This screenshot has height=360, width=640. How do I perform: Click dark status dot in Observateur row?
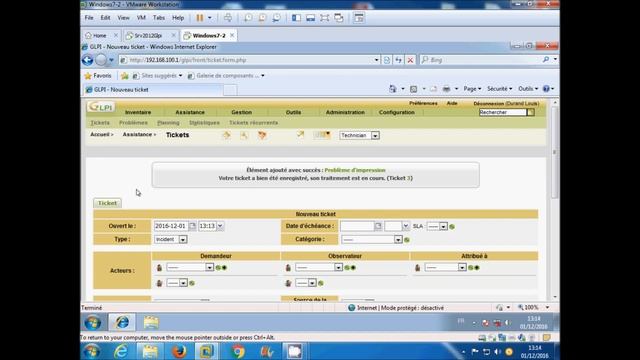coord(353,268)
